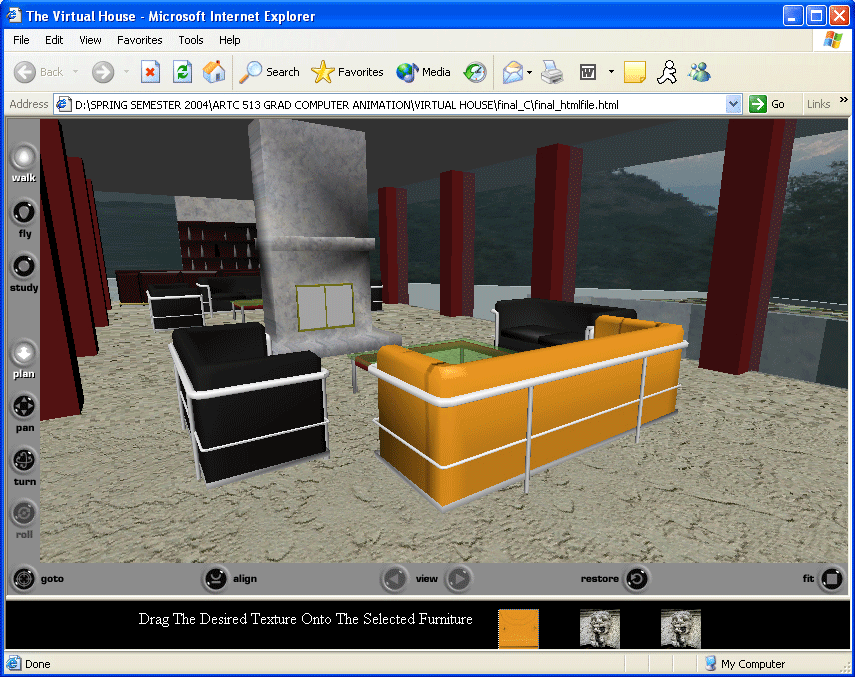Switch to fly navigation mode
Screen dimensions: 855x677
click(23, 212)
